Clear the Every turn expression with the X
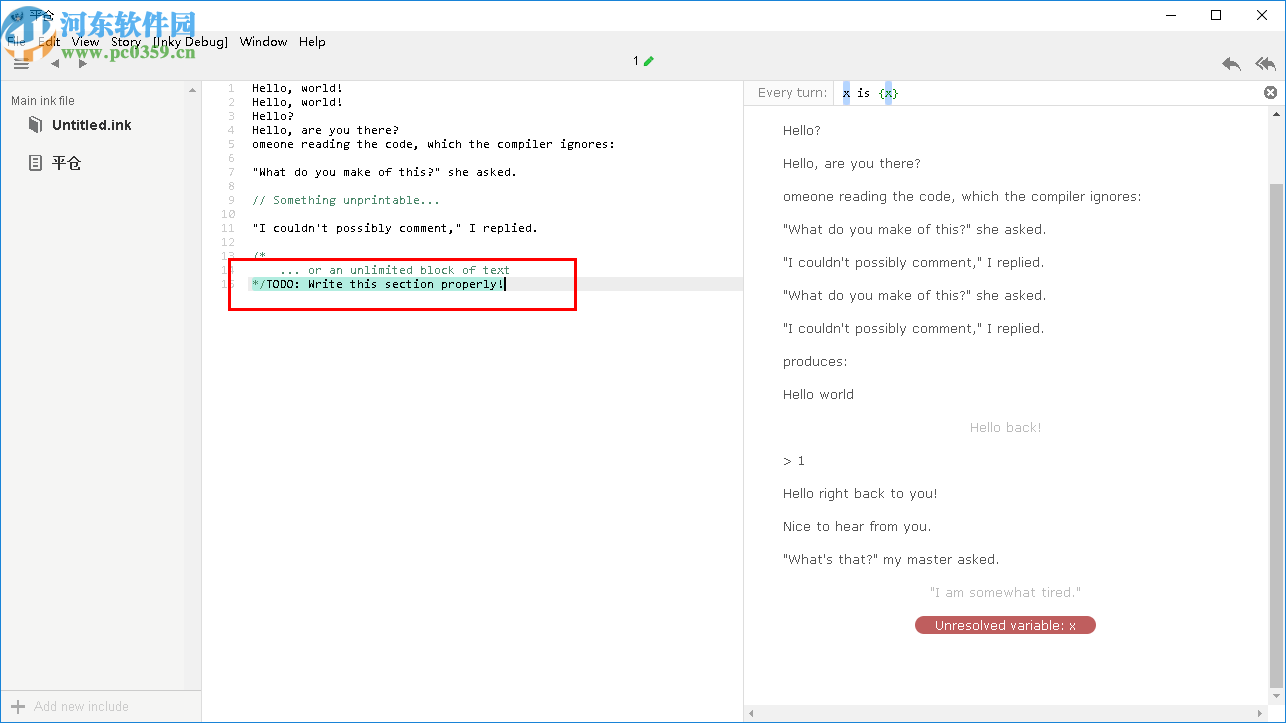 (1270, 93)
